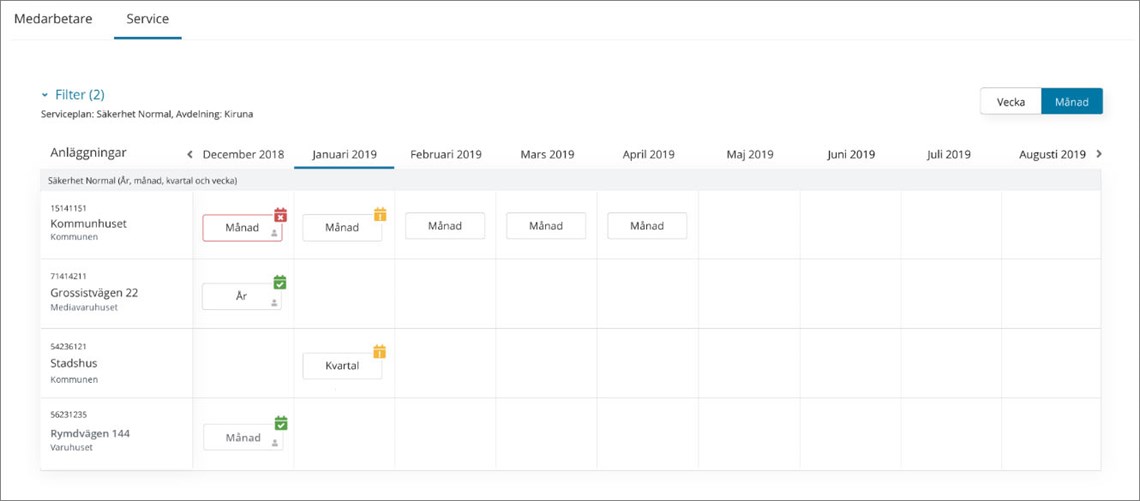
Task: Click yellow calendar icon on Stadshus Kvartal
Action: (x=379, y=352)
